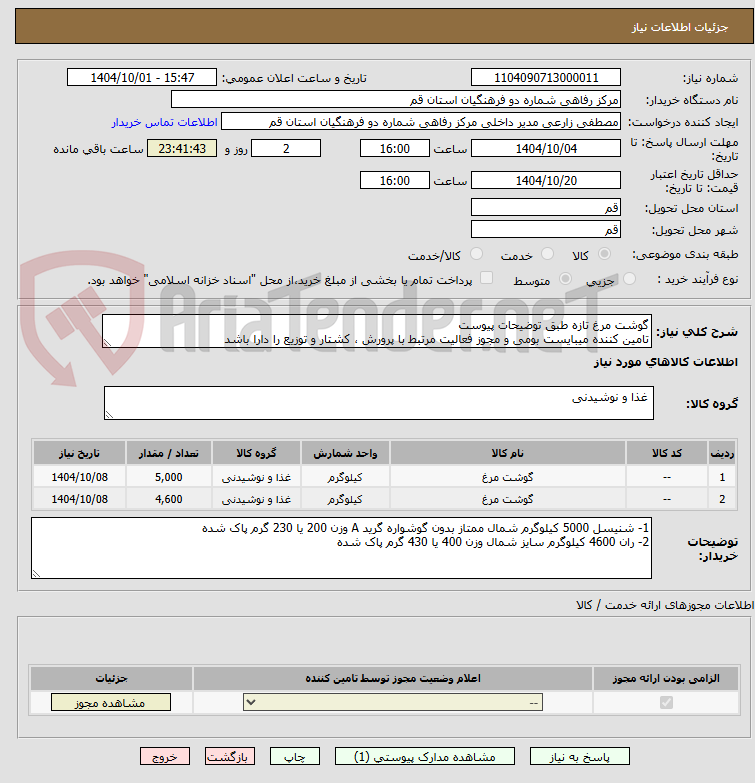
Task: Click the price validity time field 16:00
Action: coord(394,181)
